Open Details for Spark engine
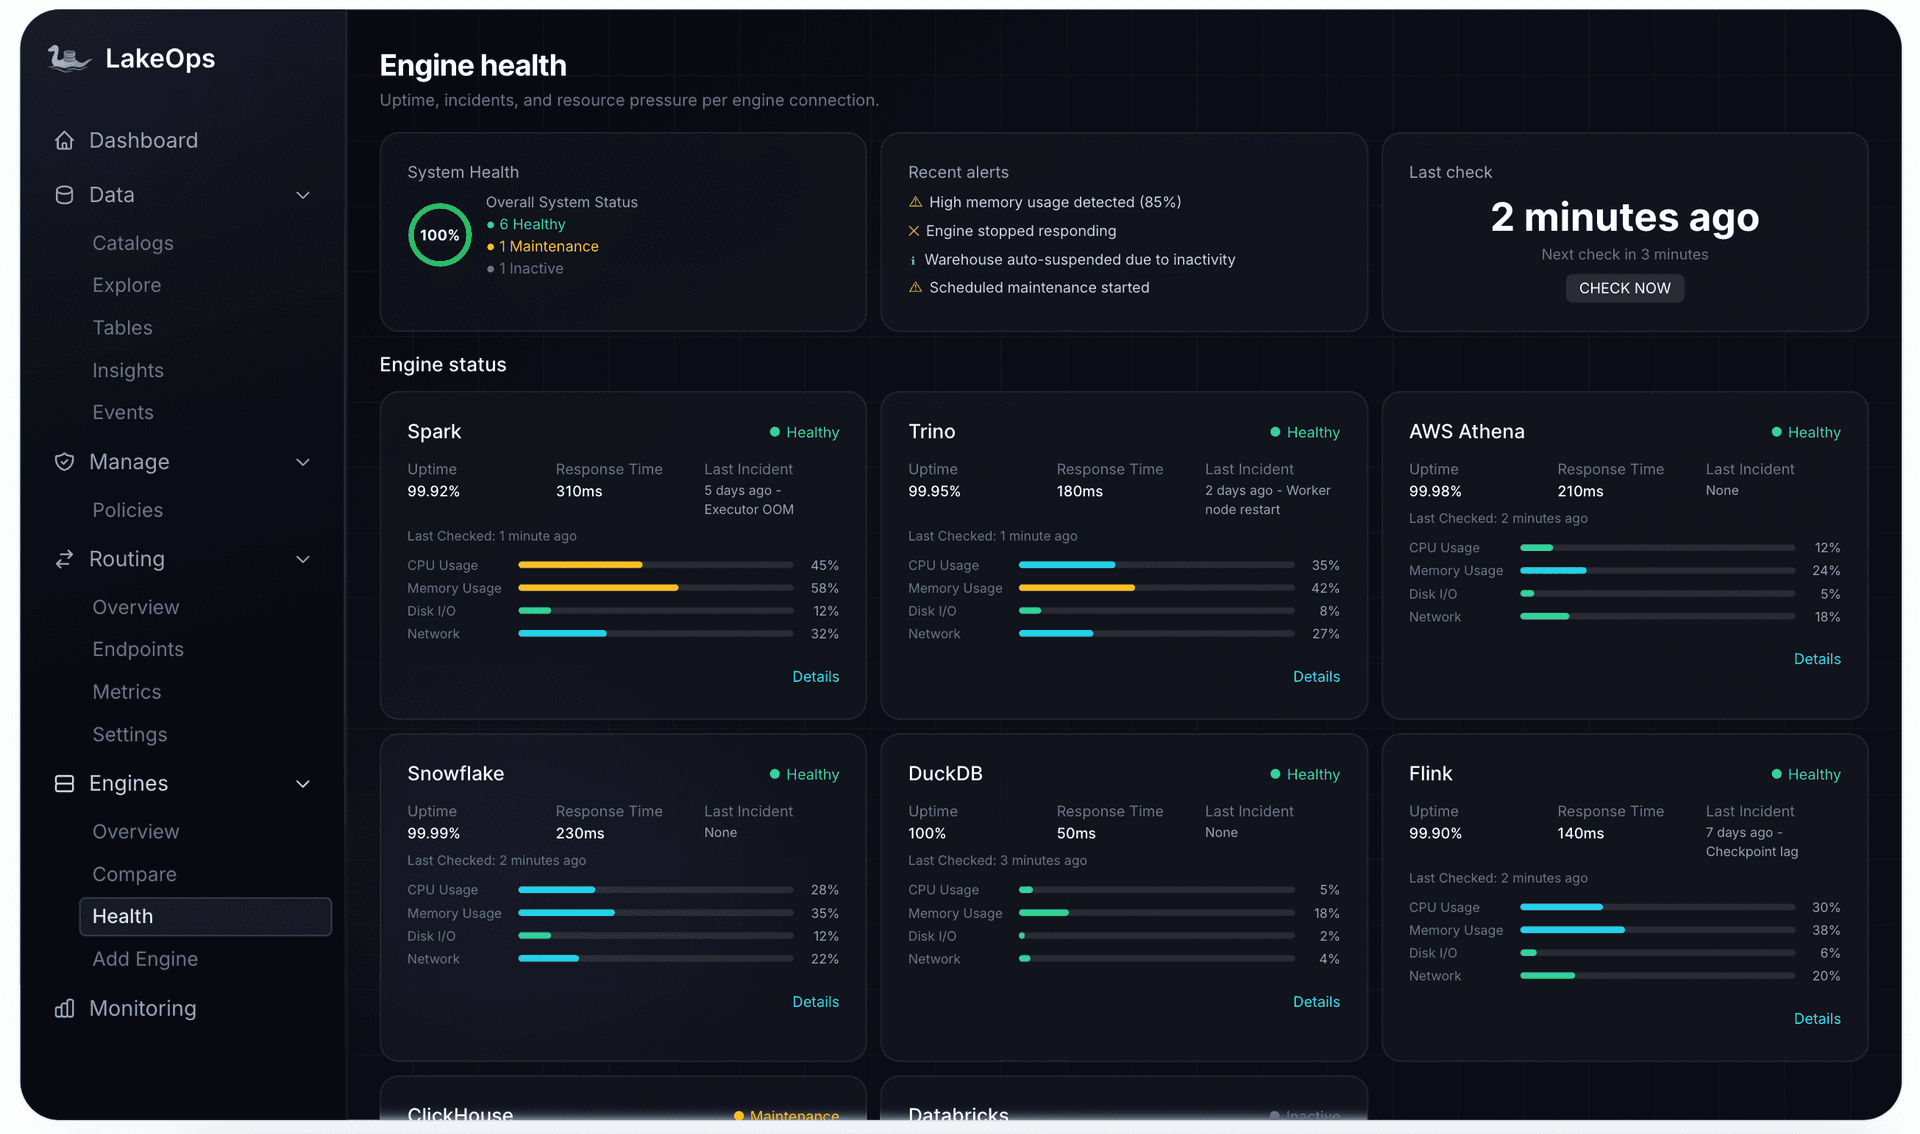This screenshot has height=1134, width=1920. coord(815,677)
